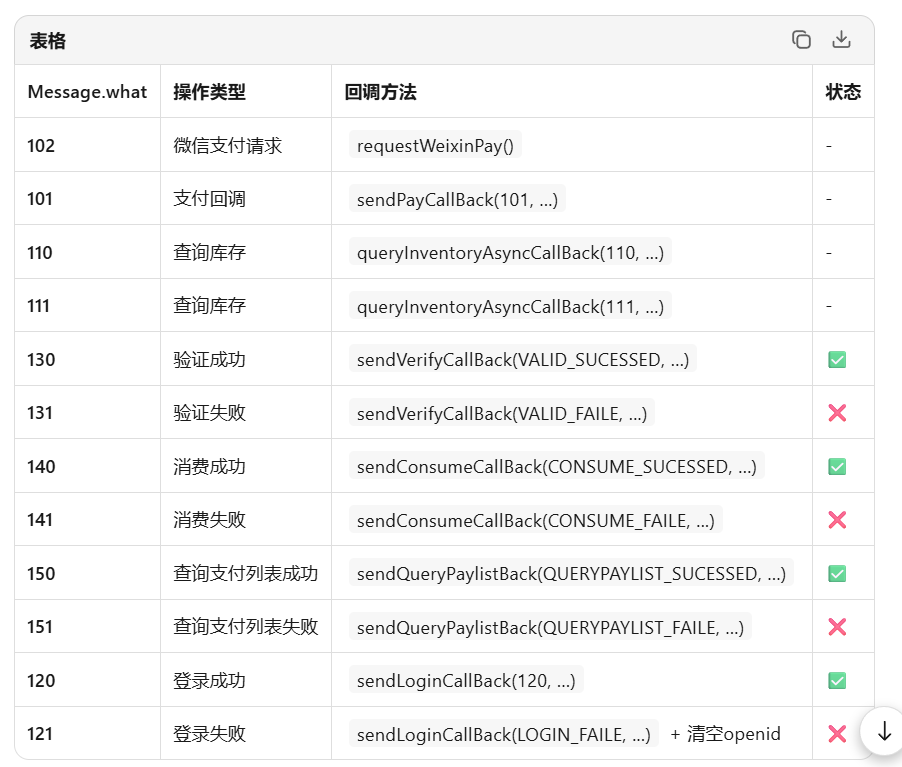Screen dimensions: 902x767
Task: Click red cross in row 141
Action: pos(837,520)
